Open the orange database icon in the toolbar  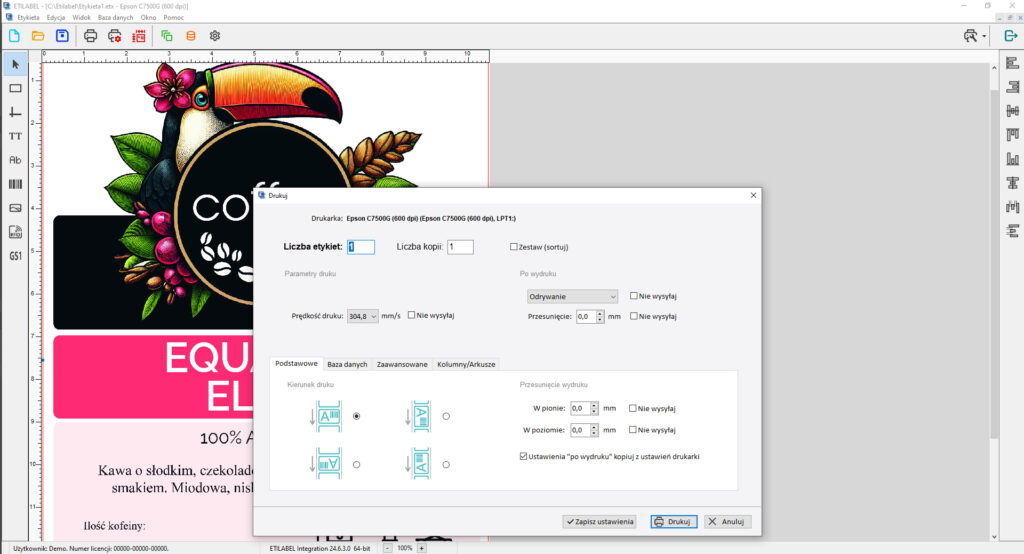[191, 36]
